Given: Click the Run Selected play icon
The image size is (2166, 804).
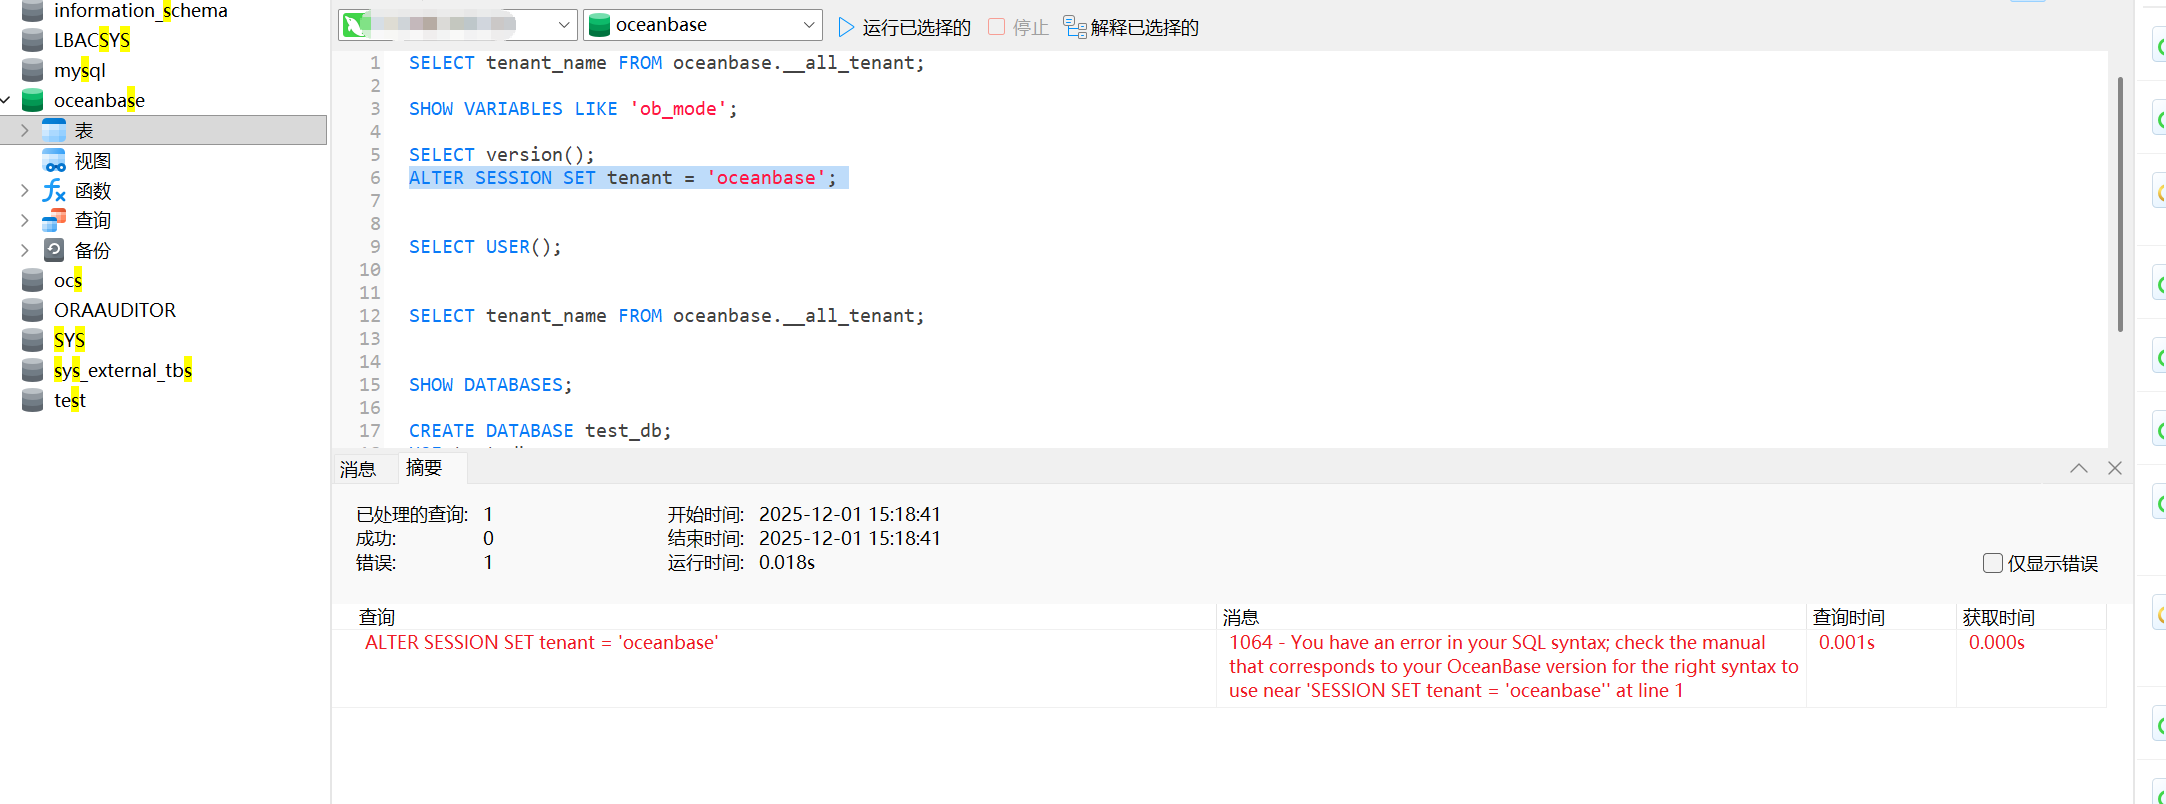Looking at the screenshot, I should pos(846,27).
